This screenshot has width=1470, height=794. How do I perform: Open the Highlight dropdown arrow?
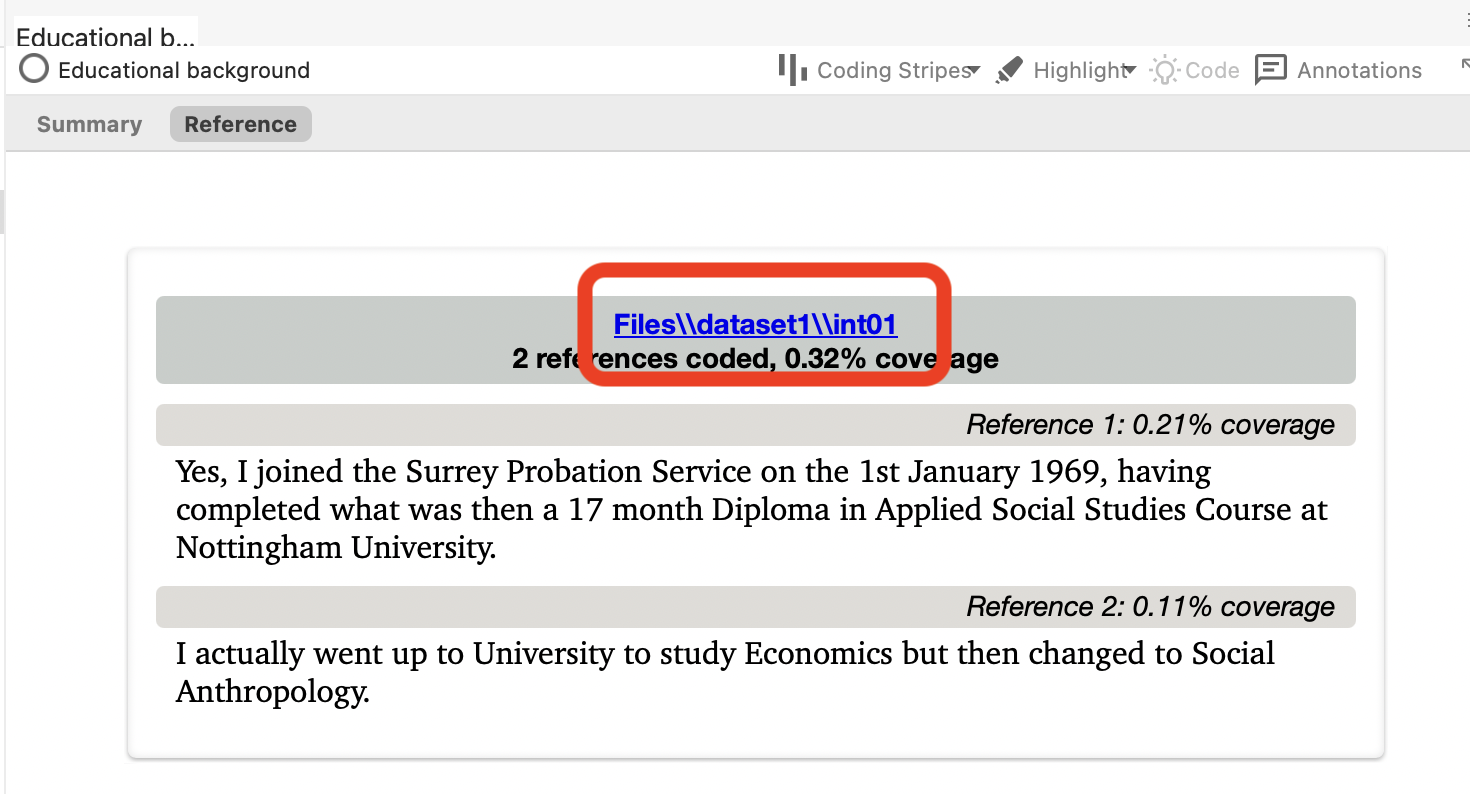coord(1129,70)
